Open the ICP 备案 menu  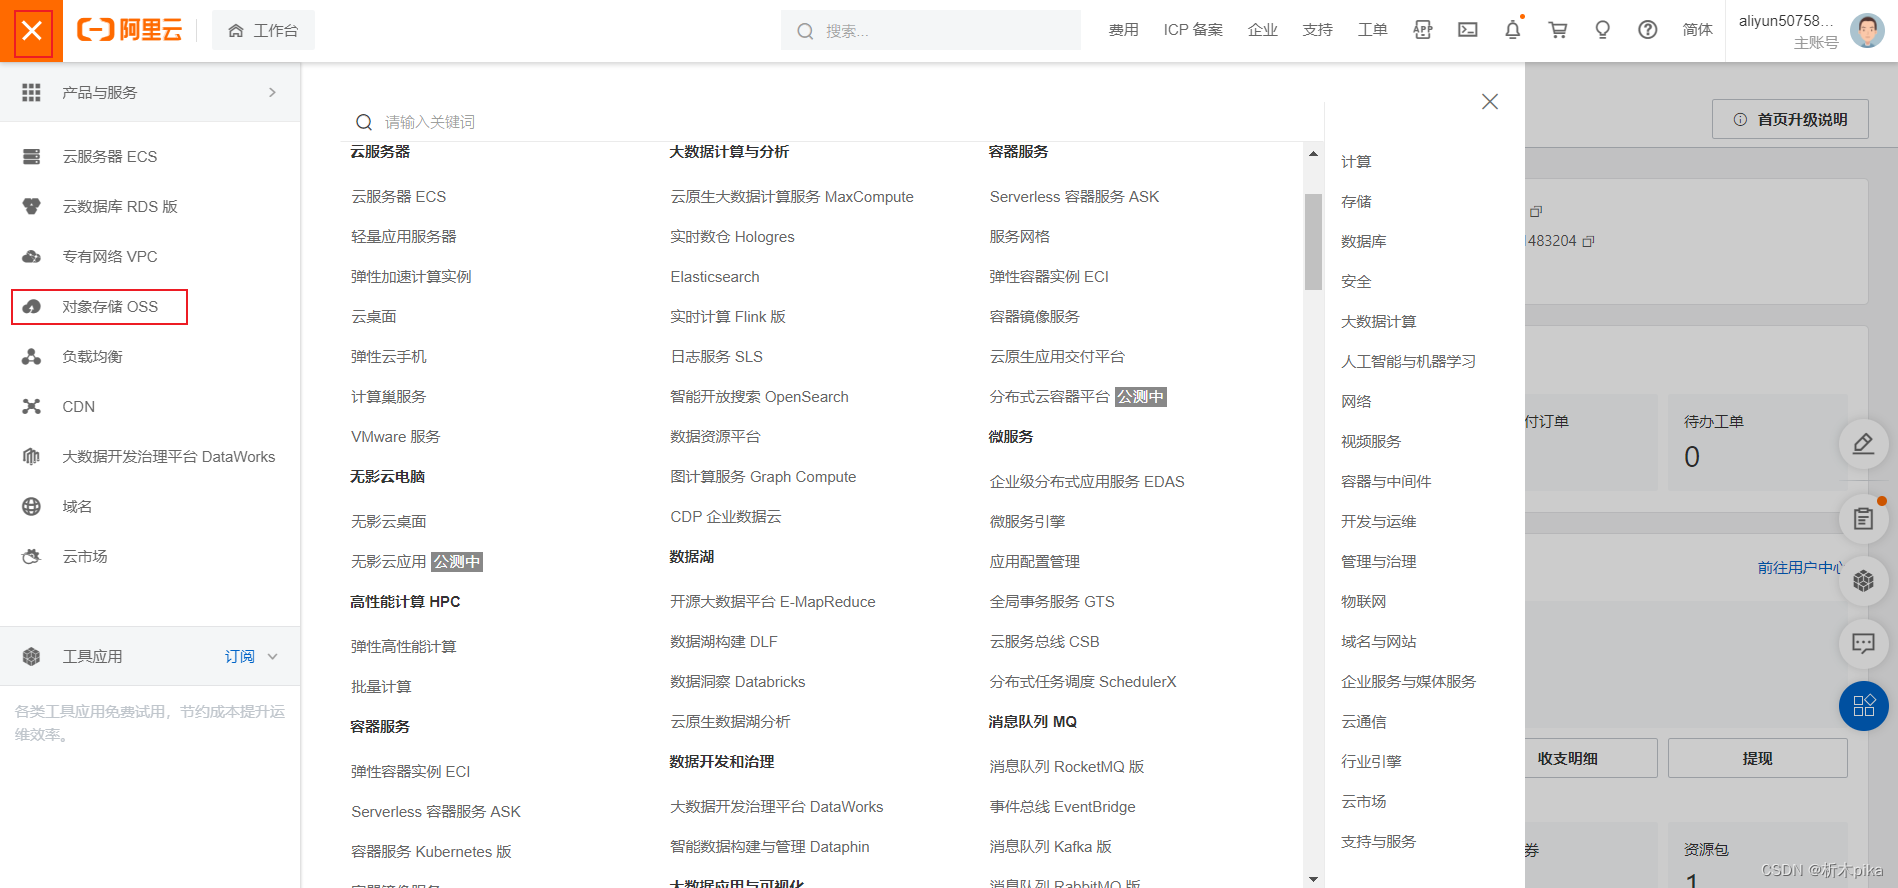point(1193,30)
